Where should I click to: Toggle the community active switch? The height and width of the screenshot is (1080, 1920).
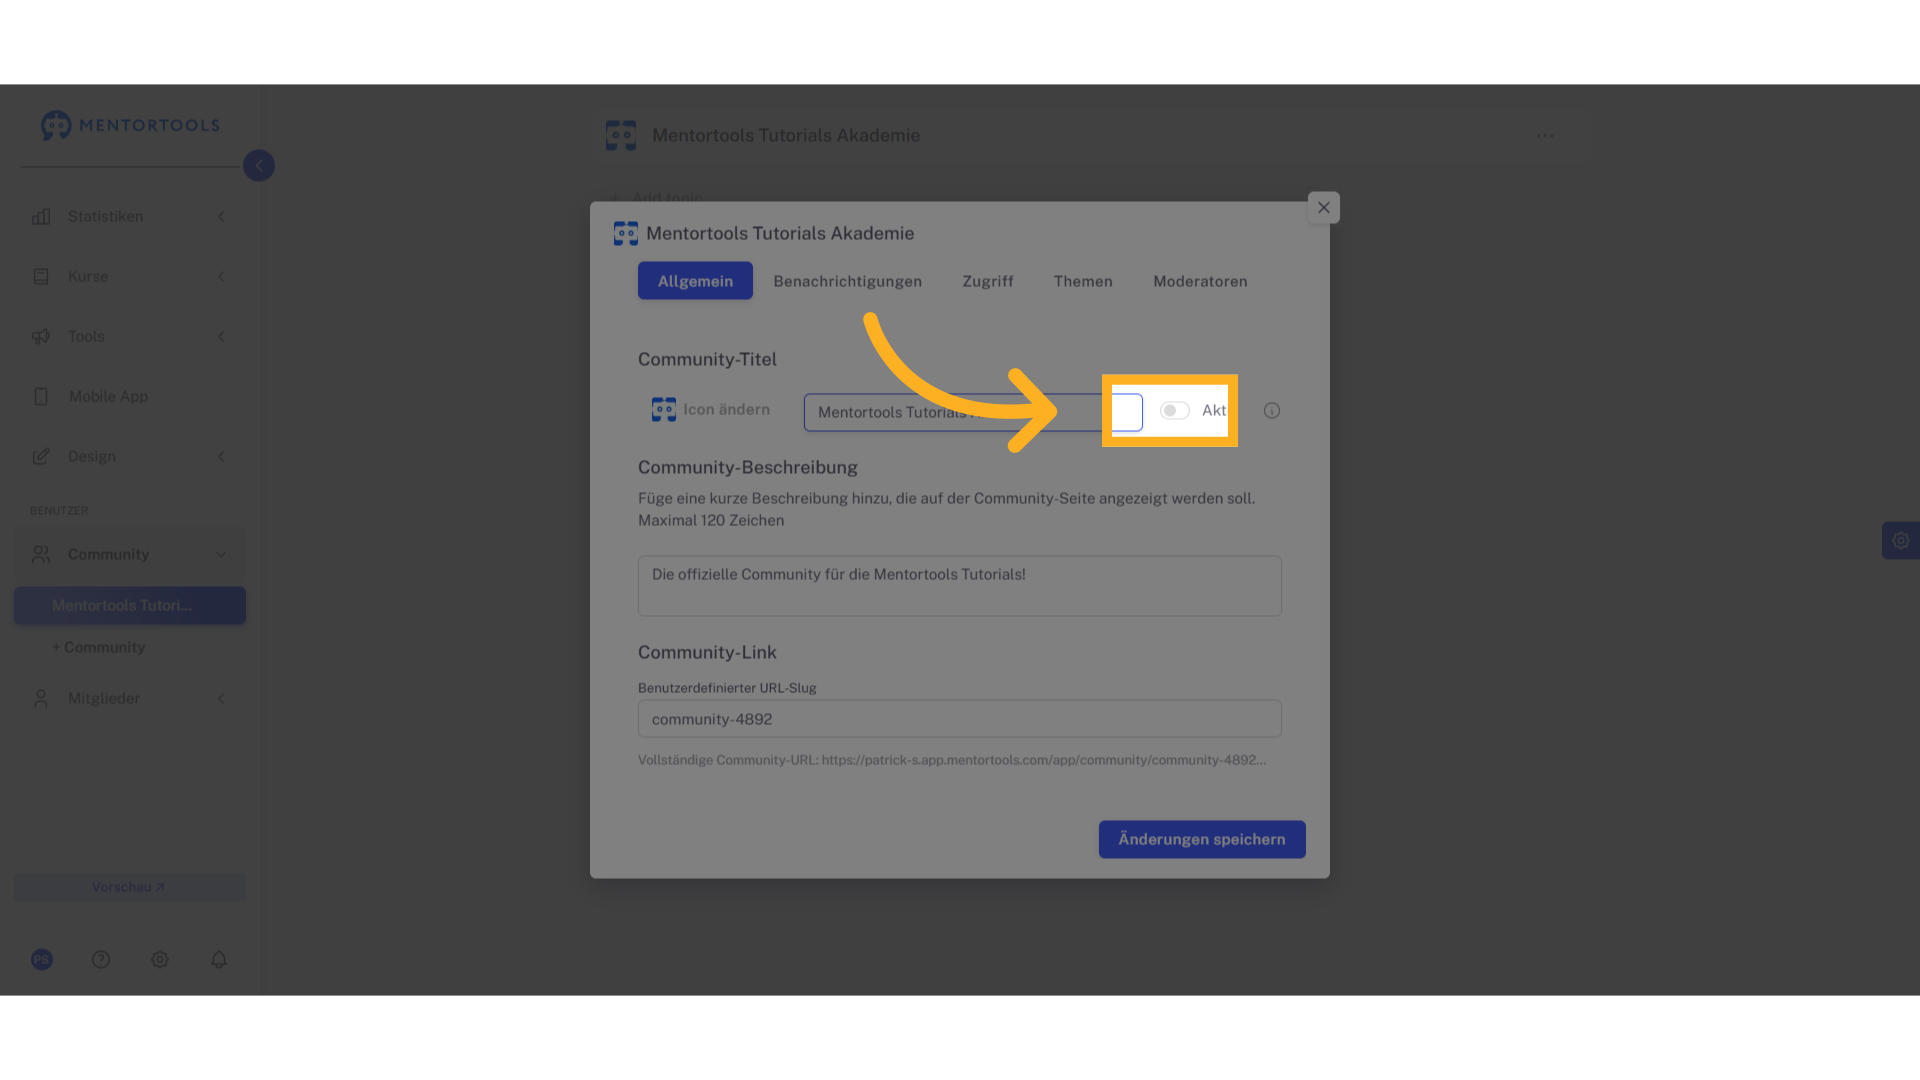pyautogui.click(x=1174, y=411)
